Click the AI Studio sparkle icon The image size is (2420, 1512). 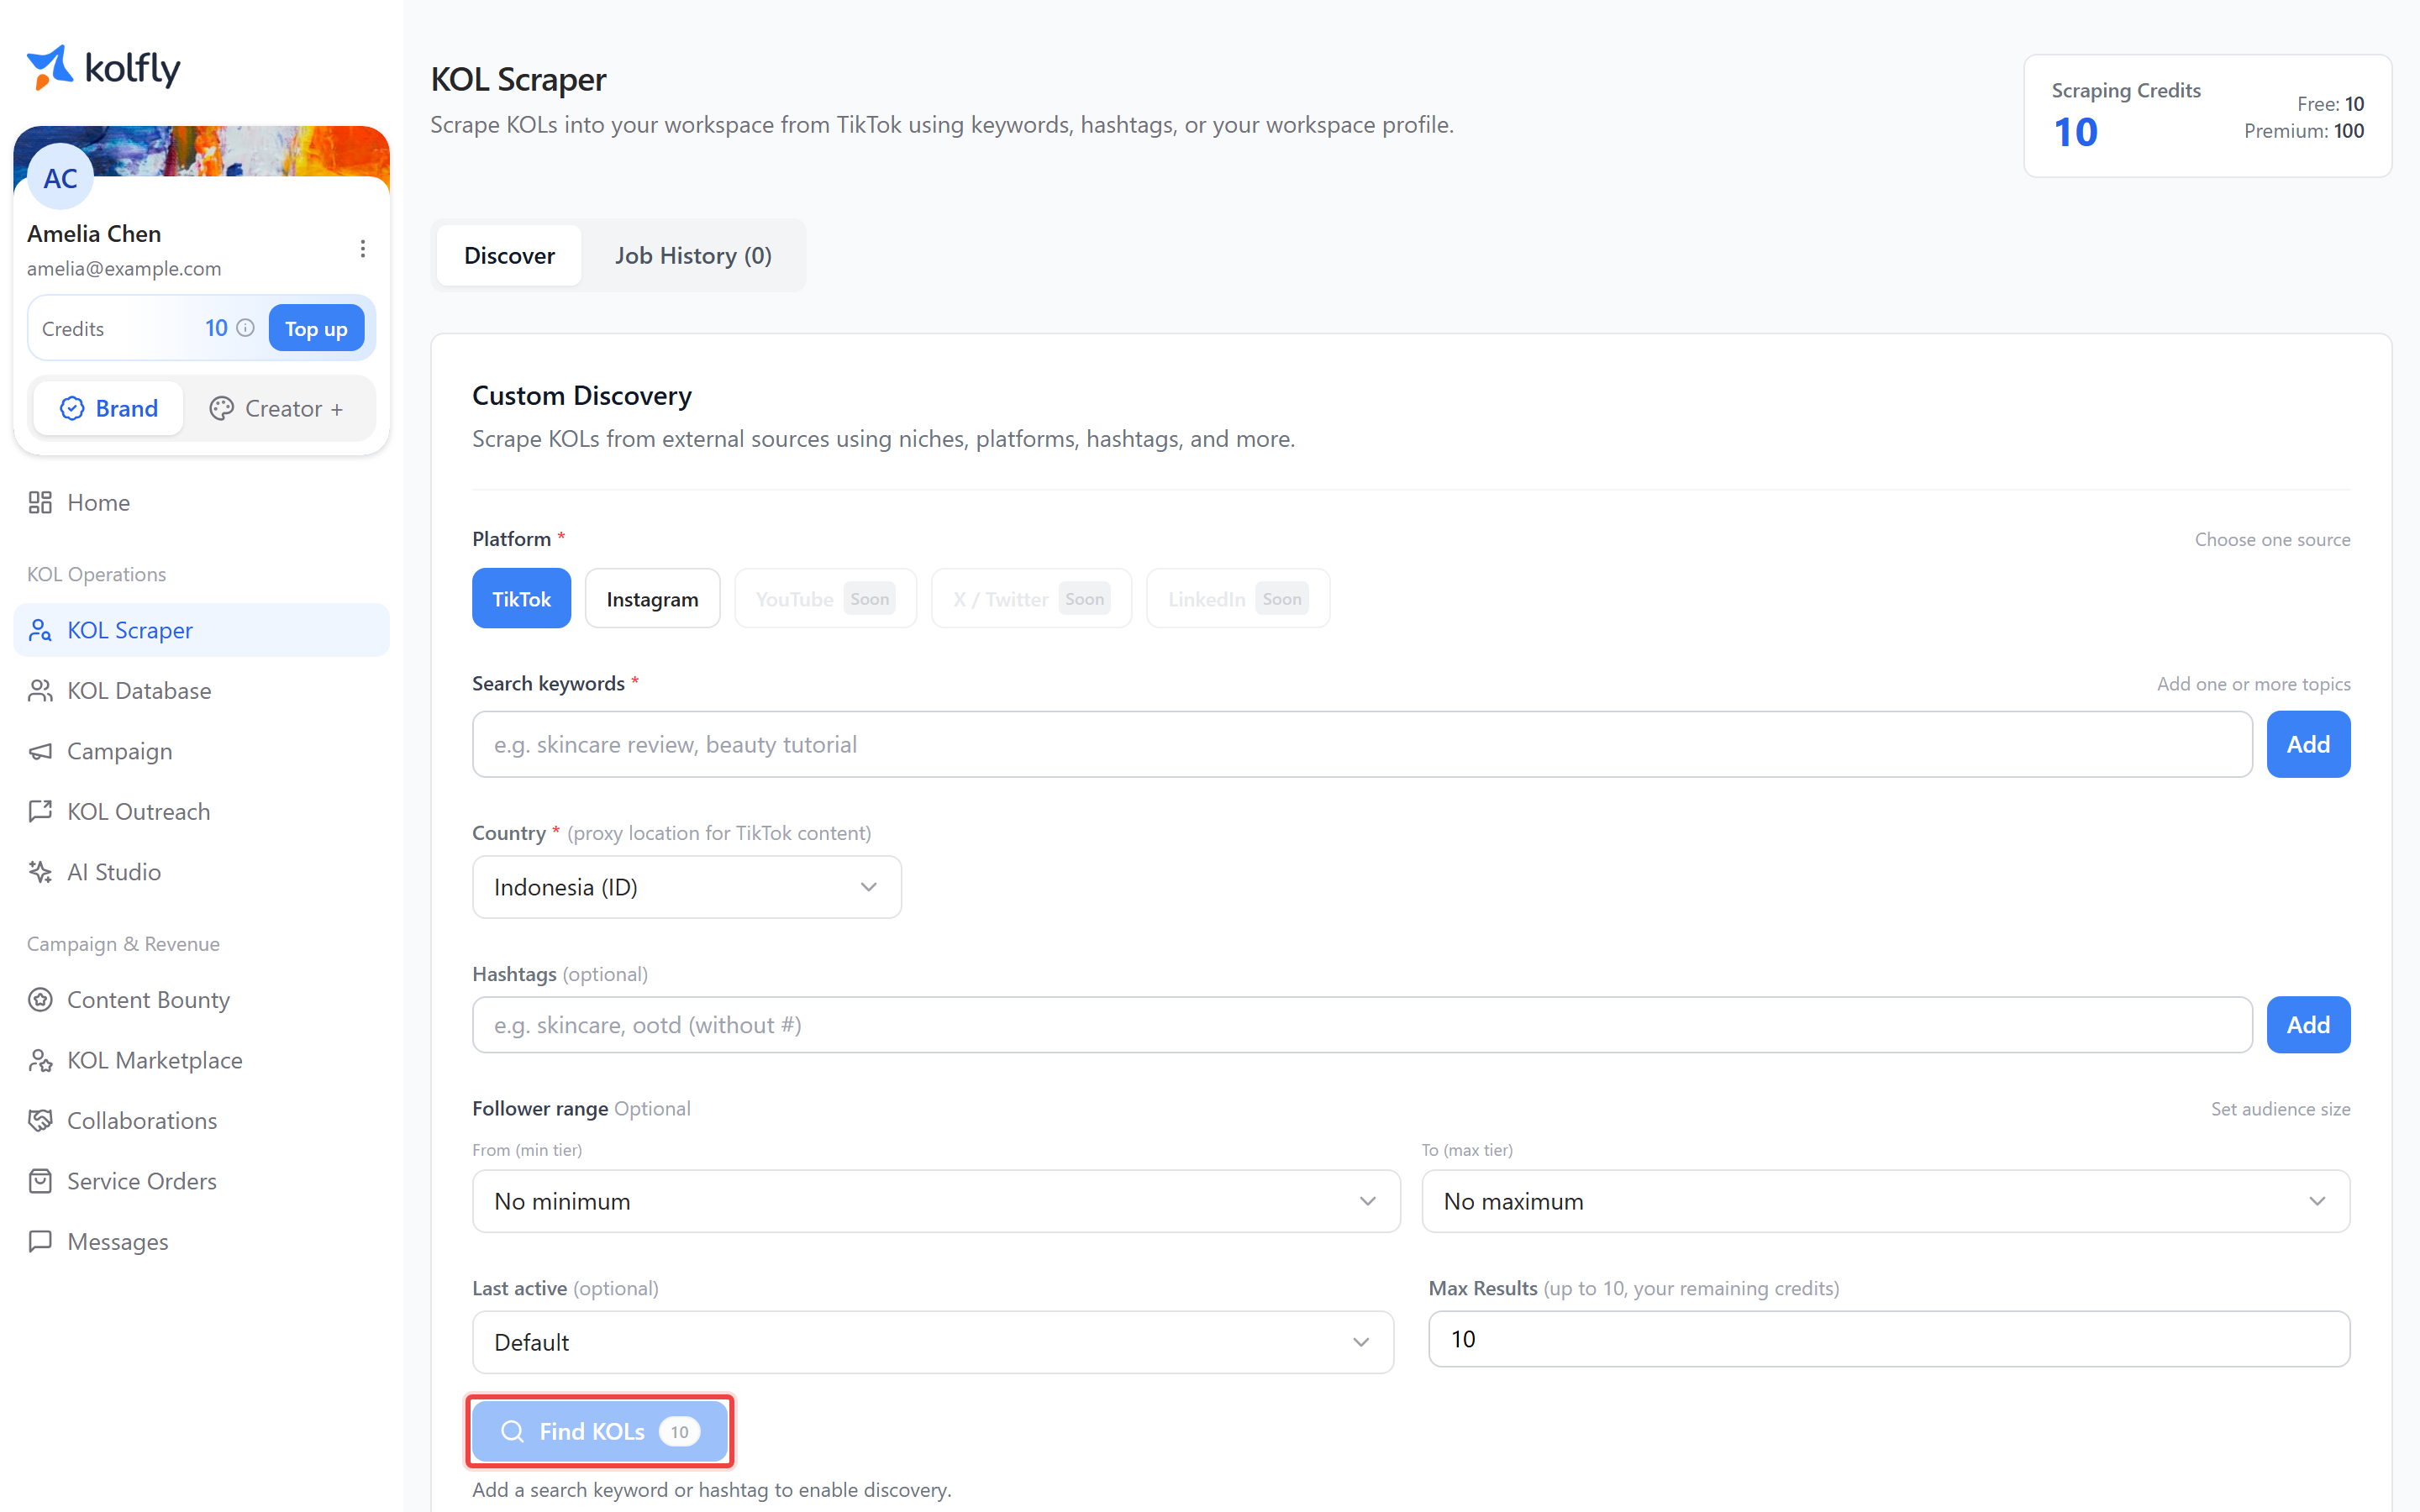(40, 872)
